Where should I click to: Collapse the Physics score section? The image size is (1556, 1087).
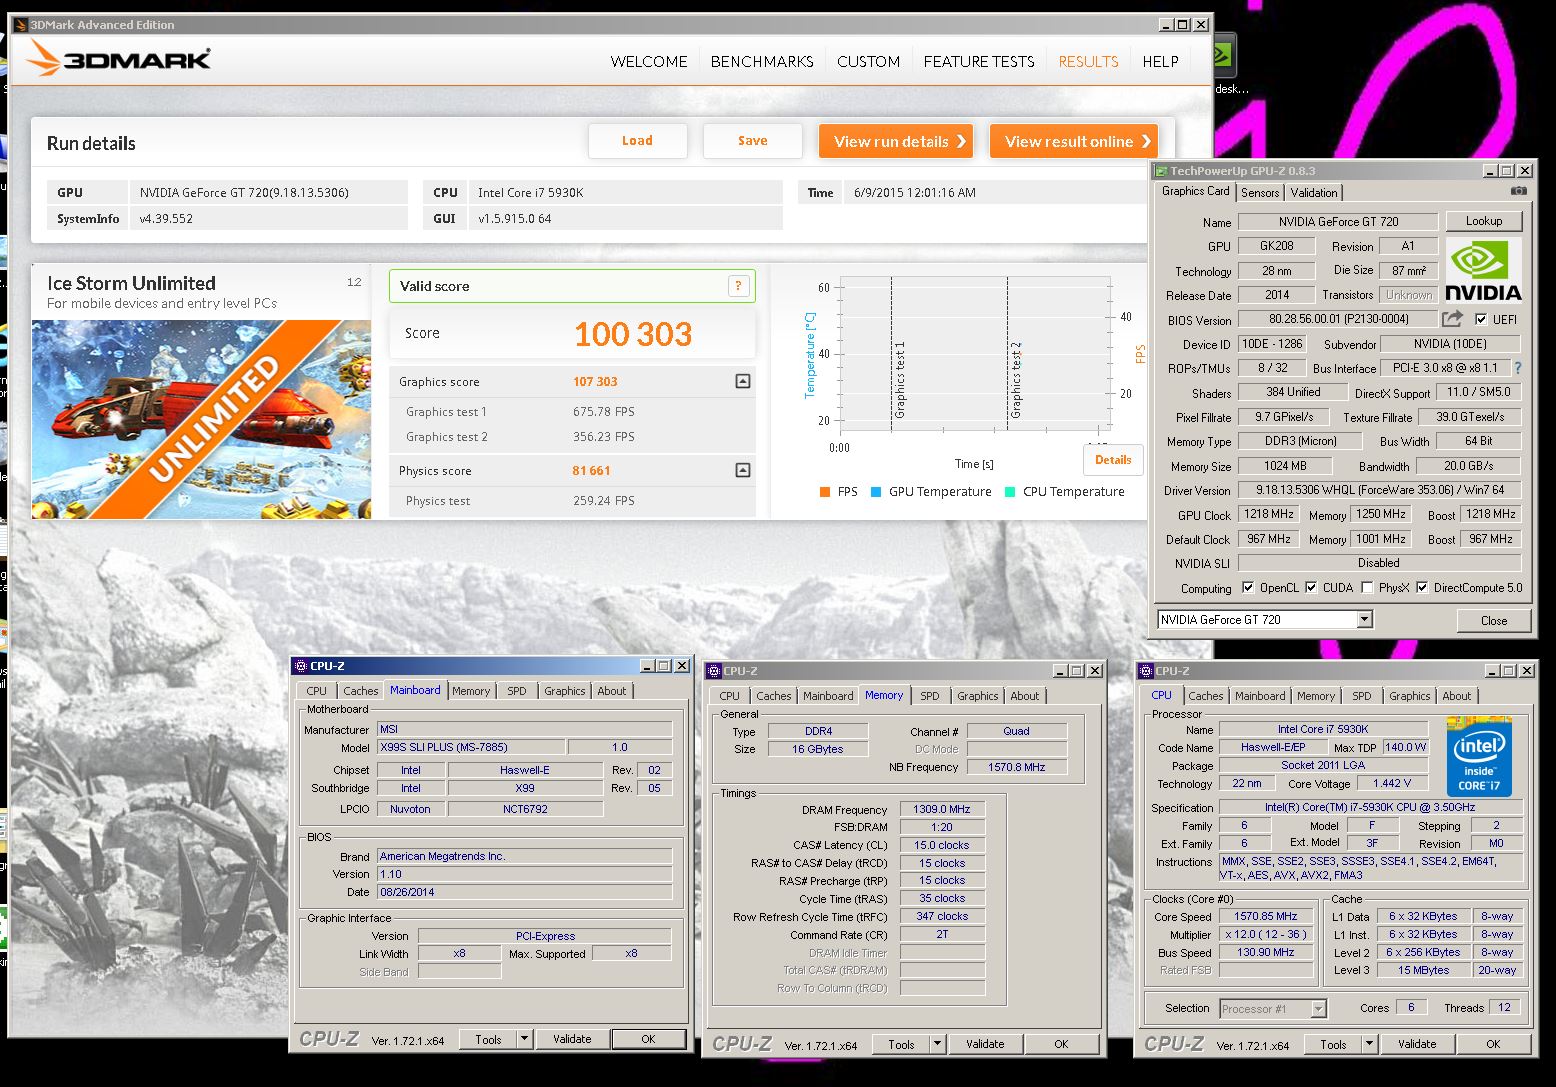tap(742, 470)
